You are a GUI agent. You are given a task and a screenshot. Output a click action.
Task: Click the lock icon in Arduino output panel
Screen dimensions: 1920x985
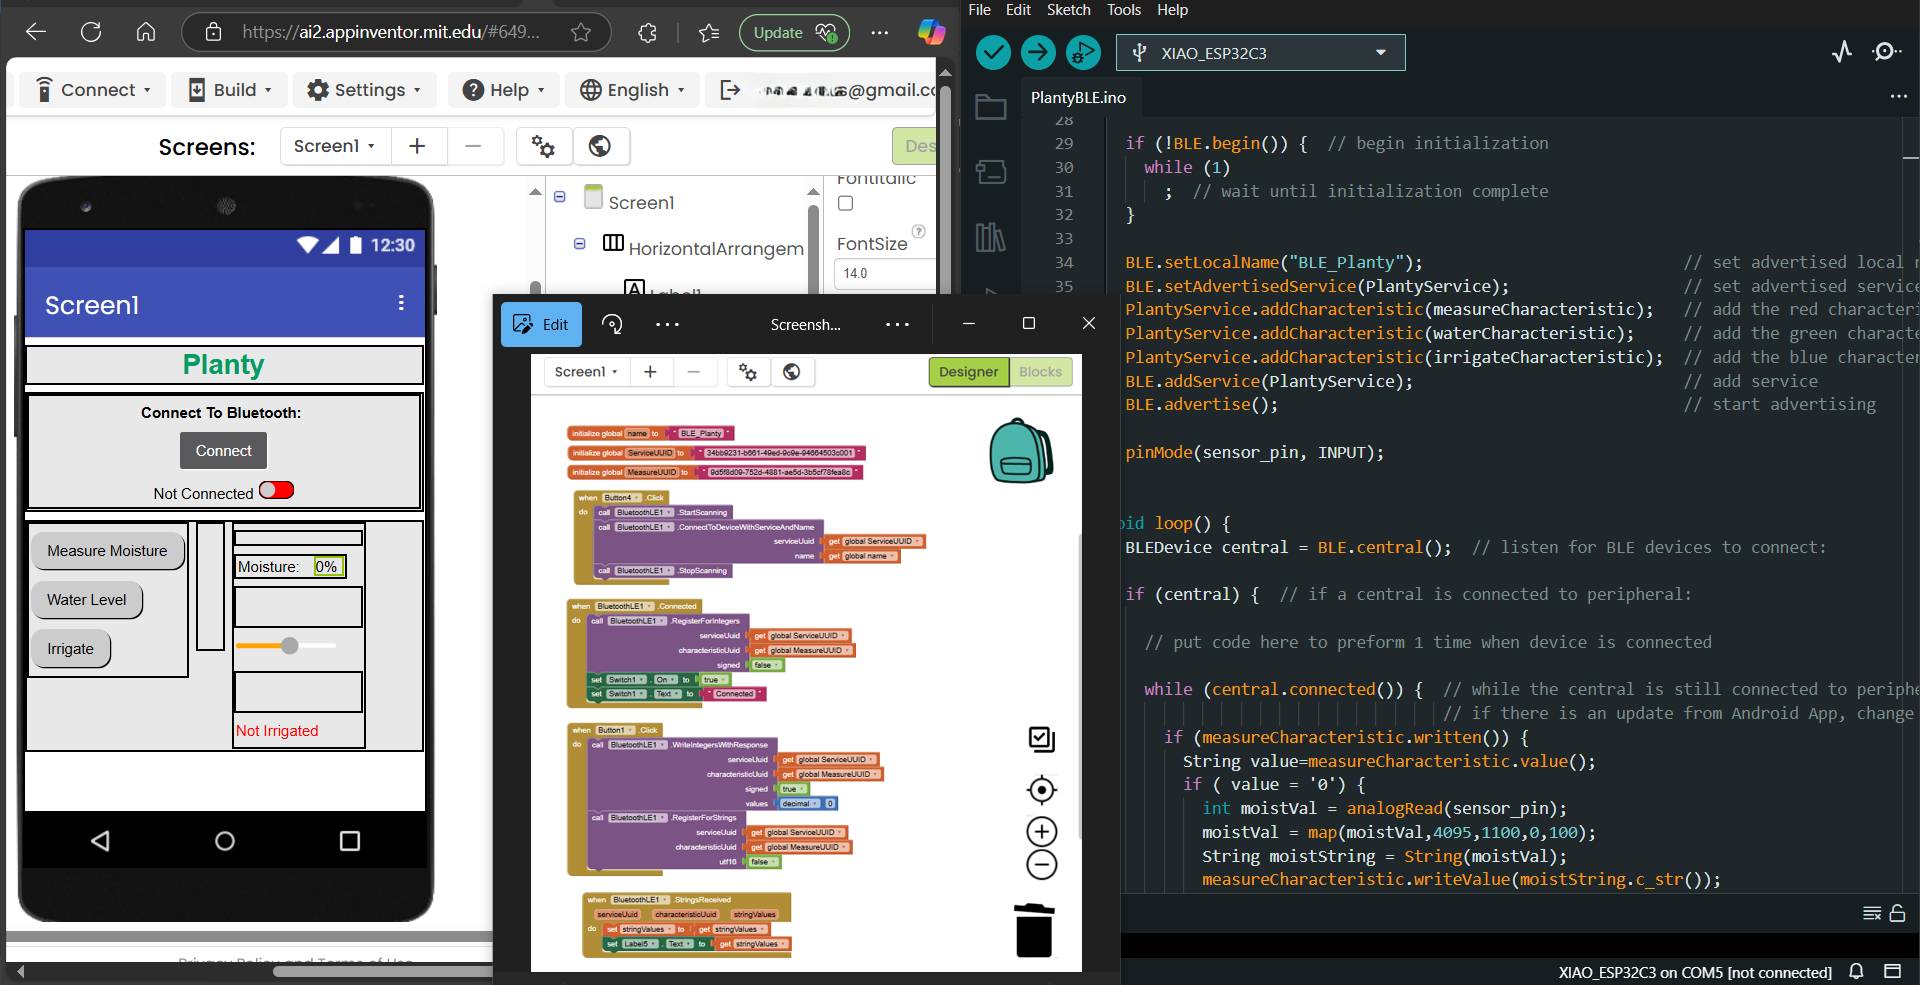[x=1897, y=913]
